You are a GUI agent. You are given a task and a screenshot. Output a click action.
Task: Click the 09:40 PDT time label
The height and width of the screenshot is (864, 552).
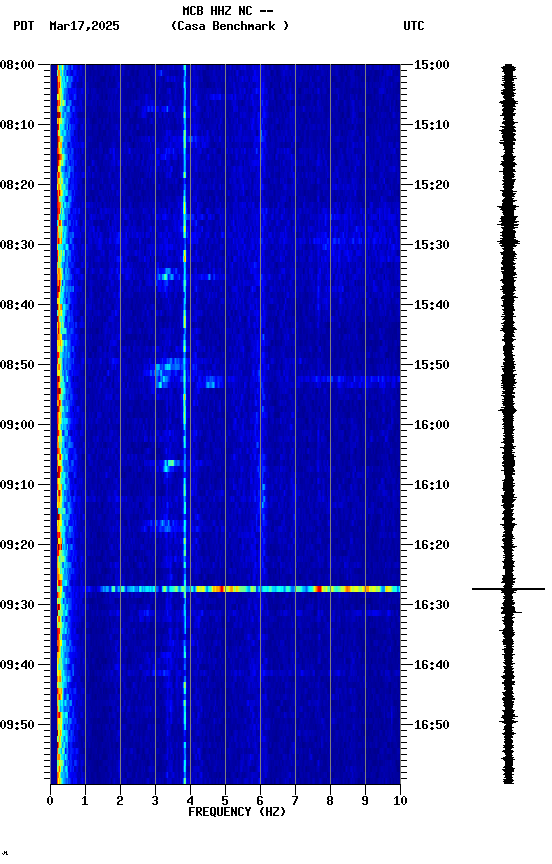click(x=17, y=665)
